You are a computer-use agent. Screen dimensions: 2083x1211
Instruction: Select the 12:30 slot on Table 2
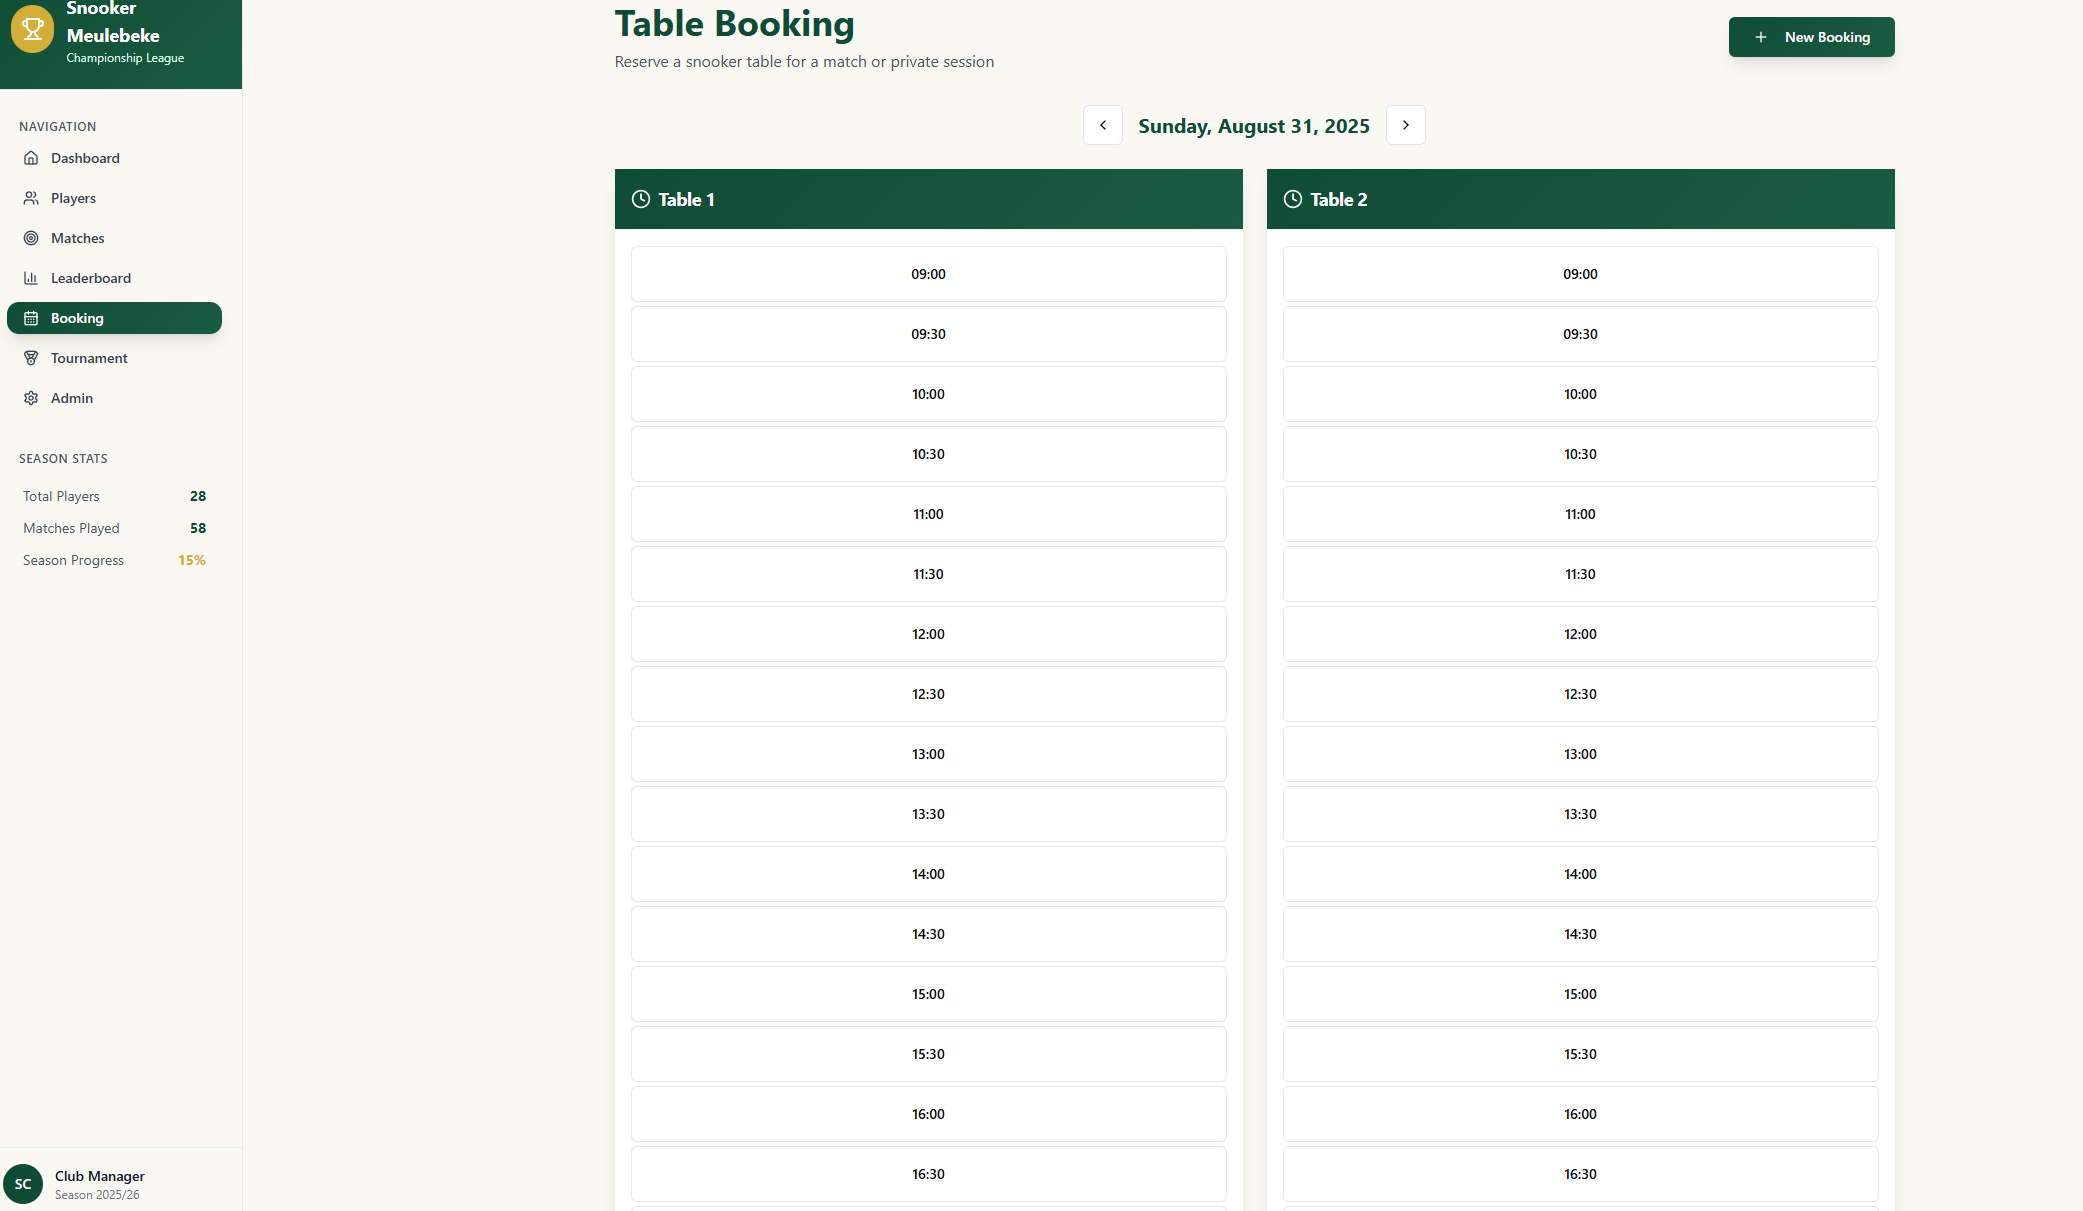1581,694
